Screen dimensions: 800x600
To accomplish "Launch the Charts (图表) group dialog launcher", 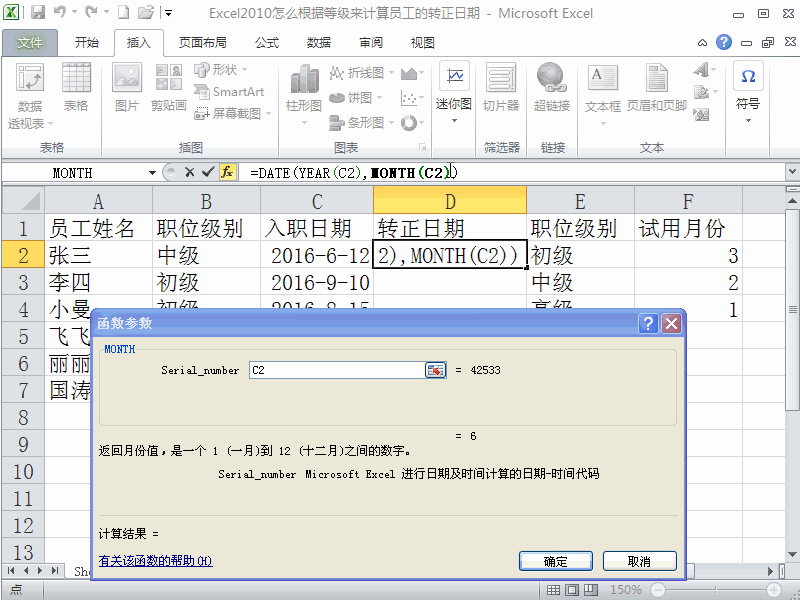I will [x=422, y=147].
